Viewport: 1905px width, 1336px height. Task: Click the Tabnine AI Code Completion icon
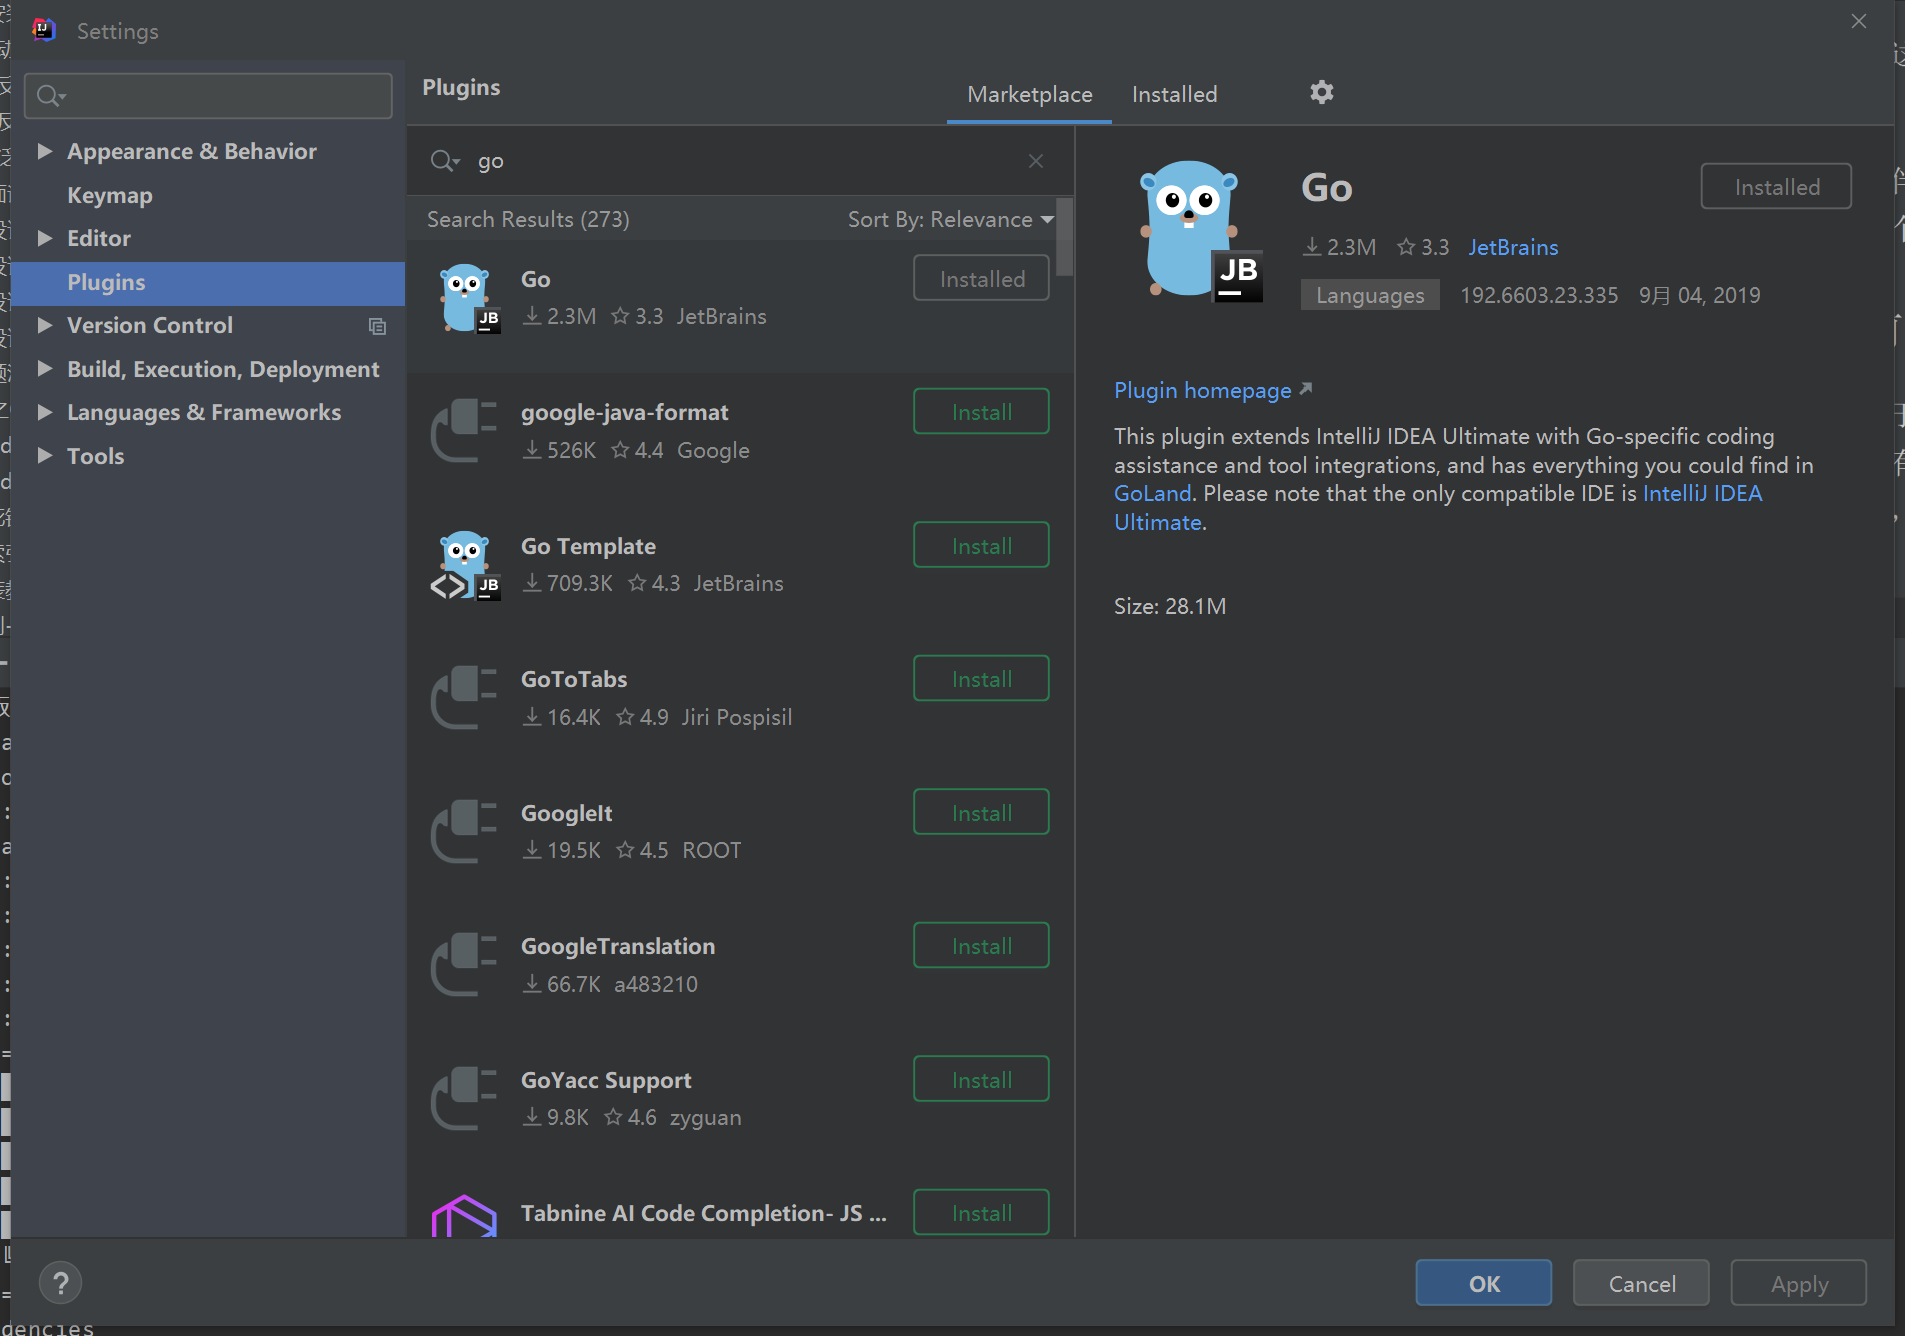click(x=464, y=1216)
